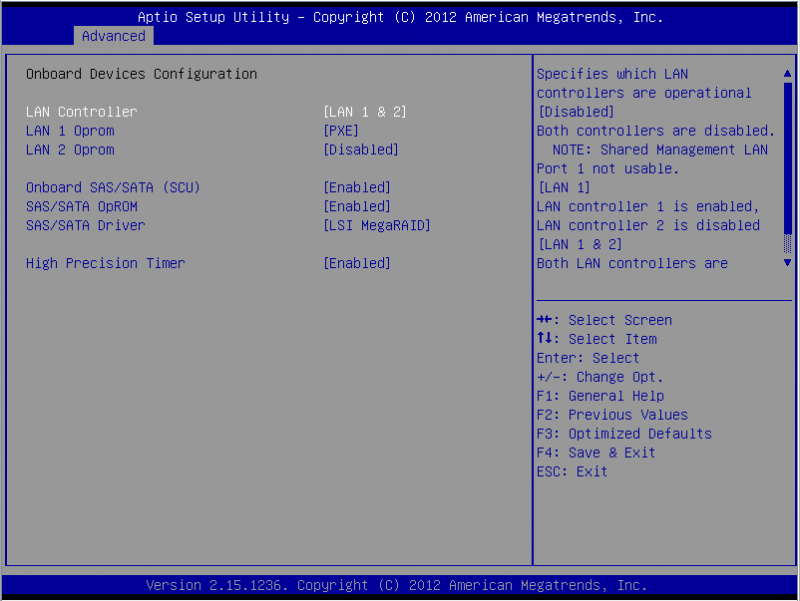This screenshot has width=800, height=601.
Task: Open the SAS/SATA Driver [LSI MegaRAID] options
Action: click(x=377, y=226)
